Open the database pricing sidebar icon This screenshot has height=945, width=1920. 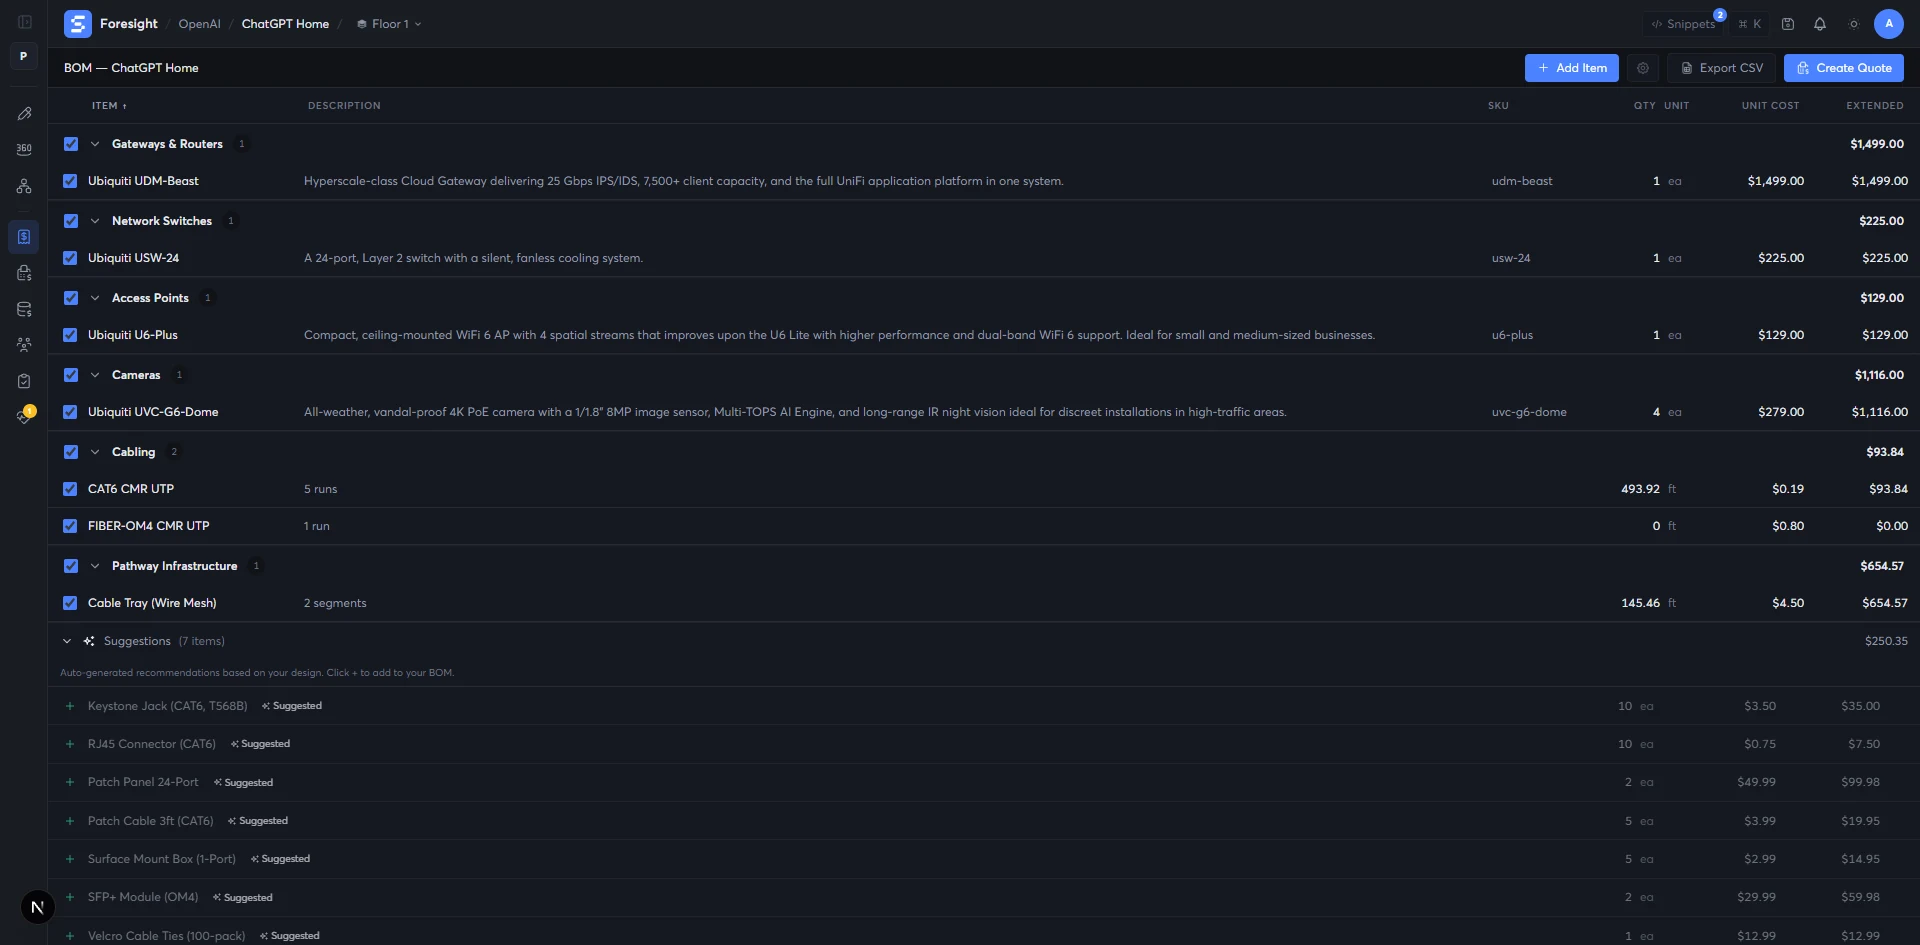[24, 309]
